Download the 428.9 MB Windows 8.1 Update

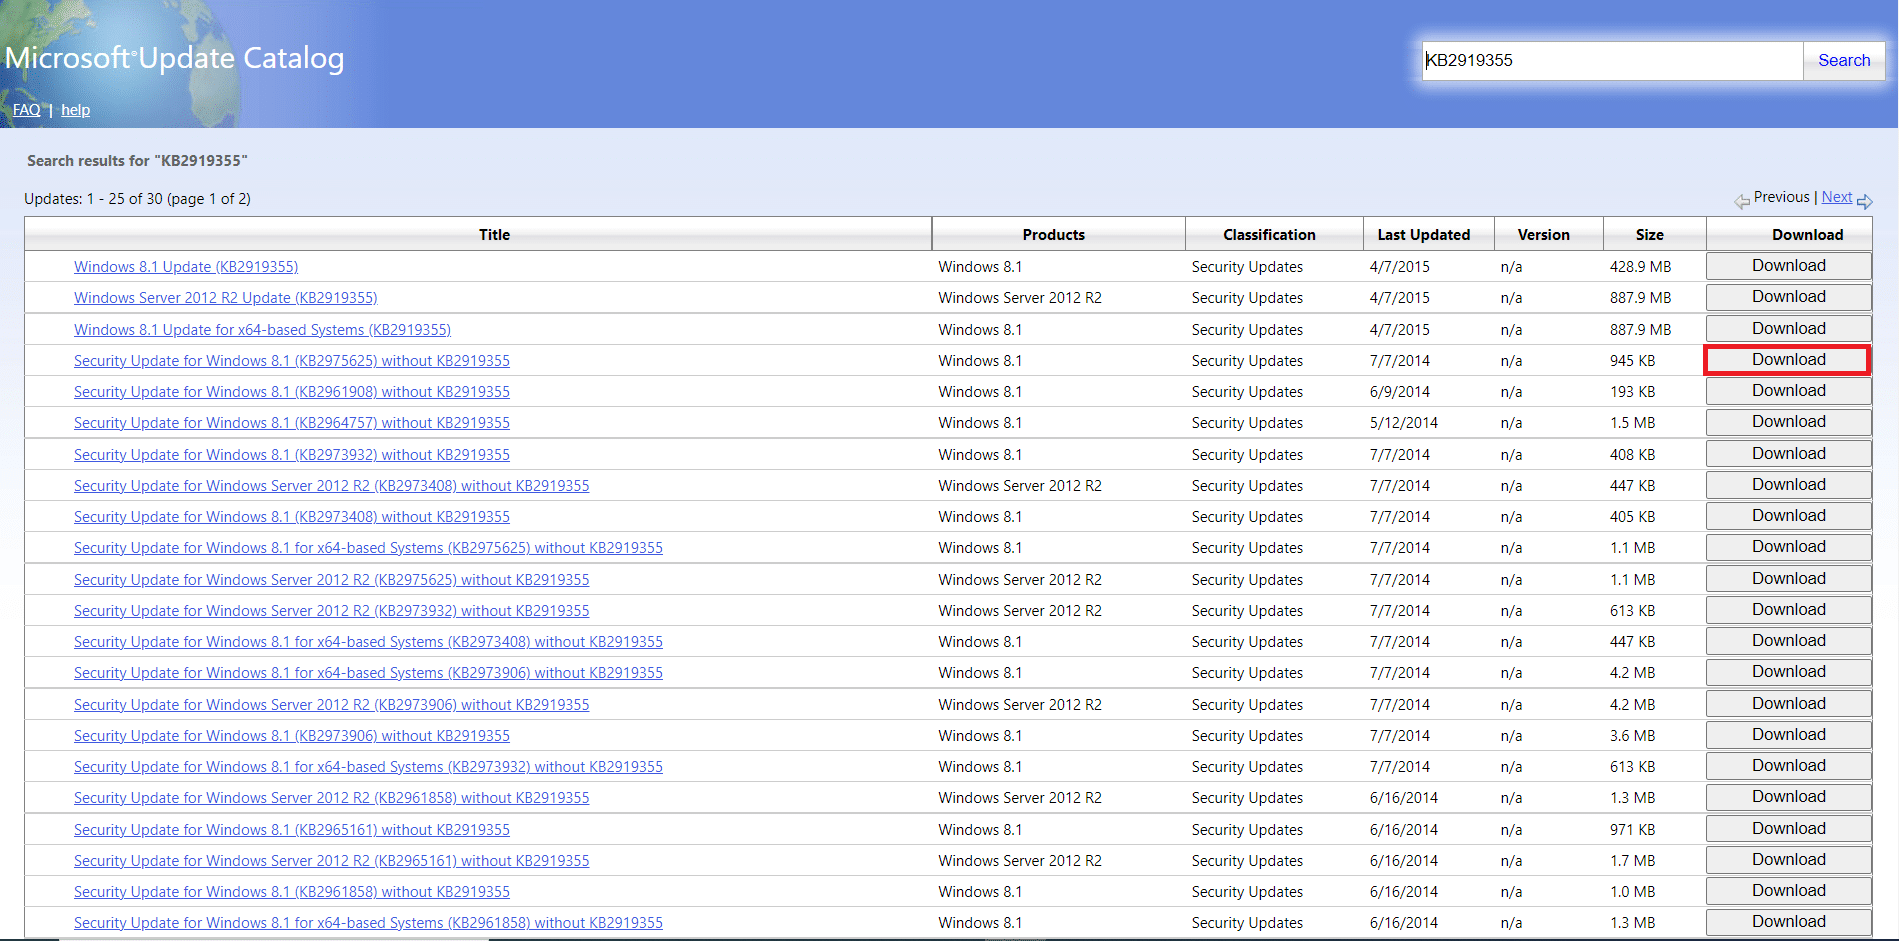coord(1788,266)
